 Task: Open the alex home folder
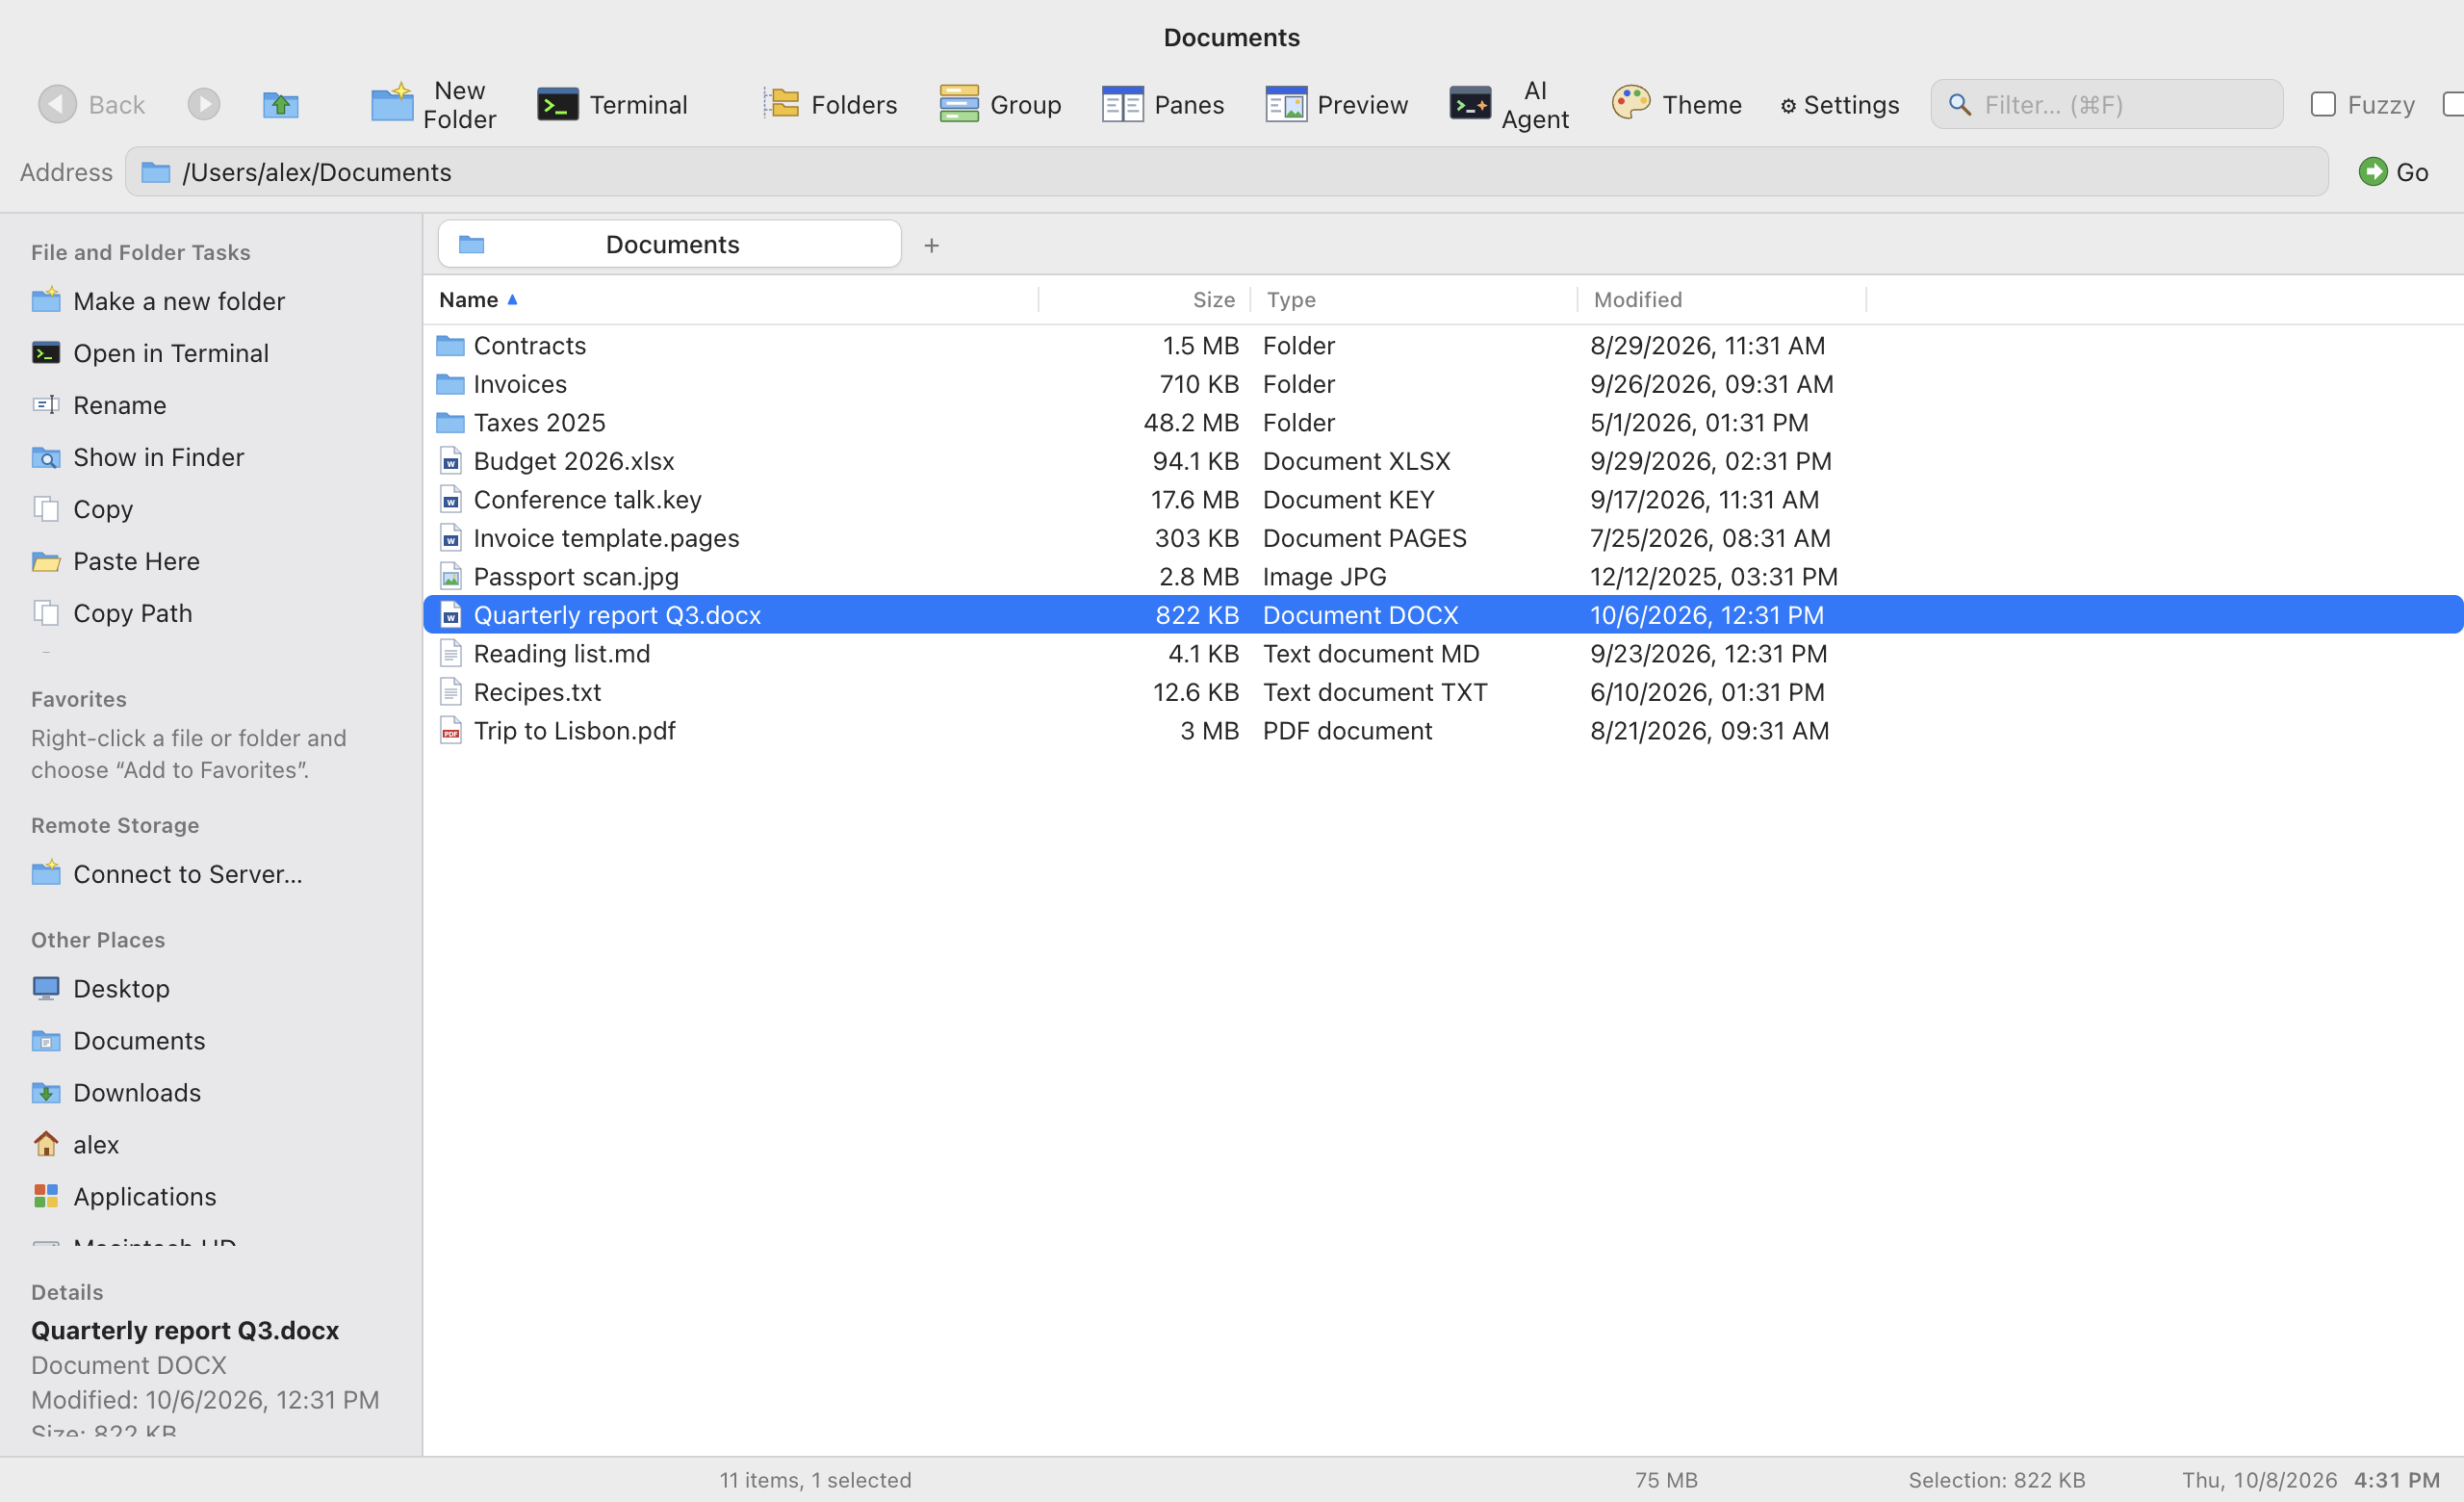[x=76, y=1144]
